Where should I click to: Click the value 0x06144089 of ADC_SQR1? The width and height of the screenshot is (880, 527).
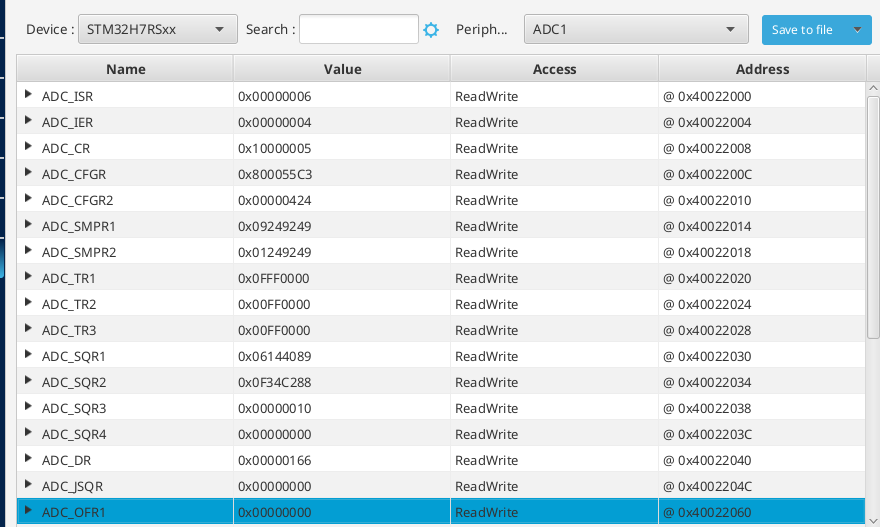click(x=274, y=356)
